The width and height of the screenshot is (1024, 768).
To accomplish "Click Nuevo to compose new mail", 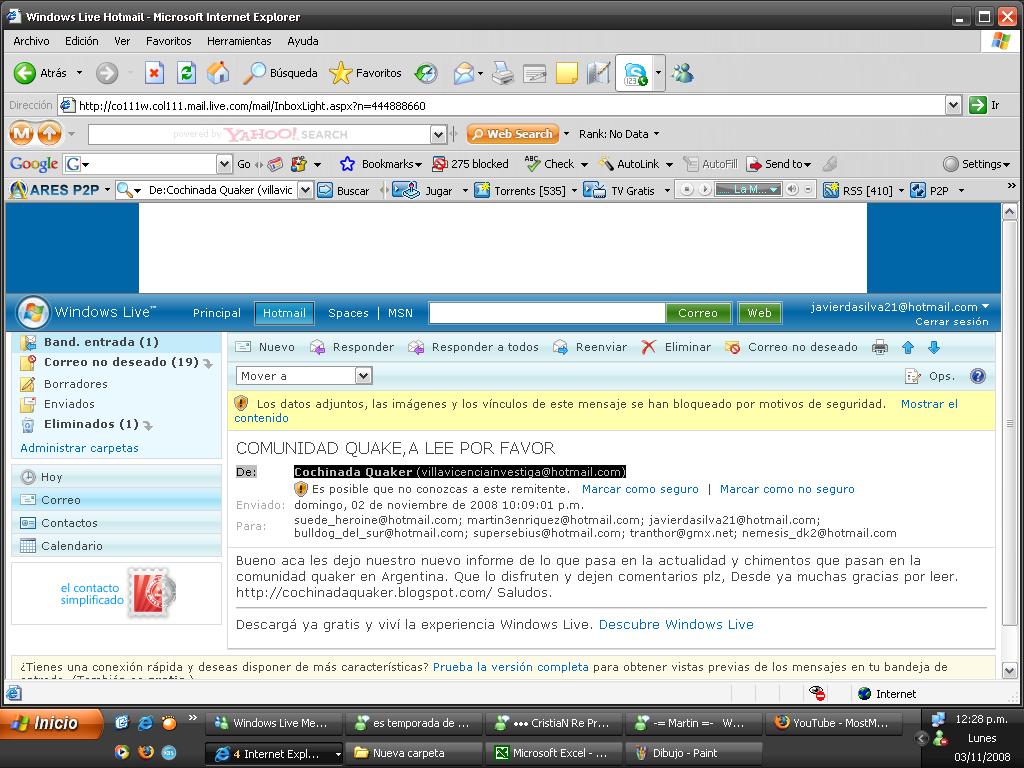I will click(x=265, y=347).
